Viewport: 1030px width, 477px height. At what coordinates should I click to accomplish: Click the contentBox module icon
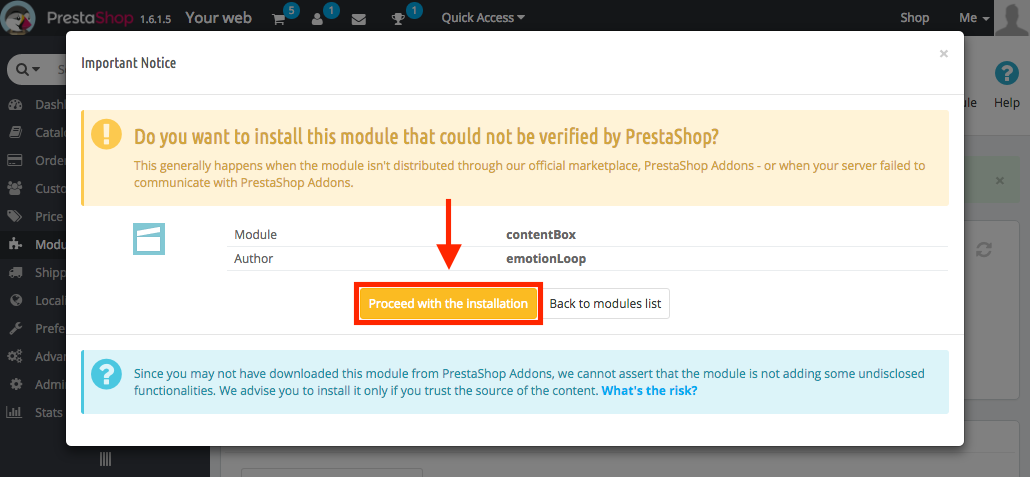click(x=149, y=238)
